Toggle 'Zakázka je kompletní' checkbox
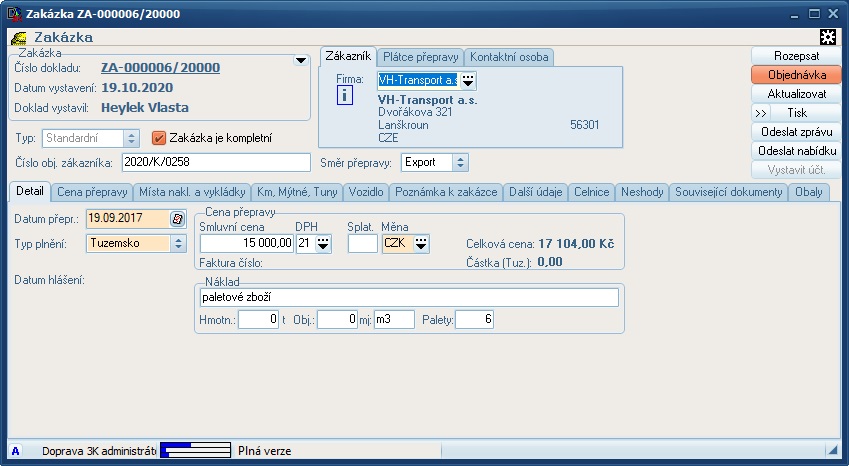Screen dimensions: 849x466 159,138
